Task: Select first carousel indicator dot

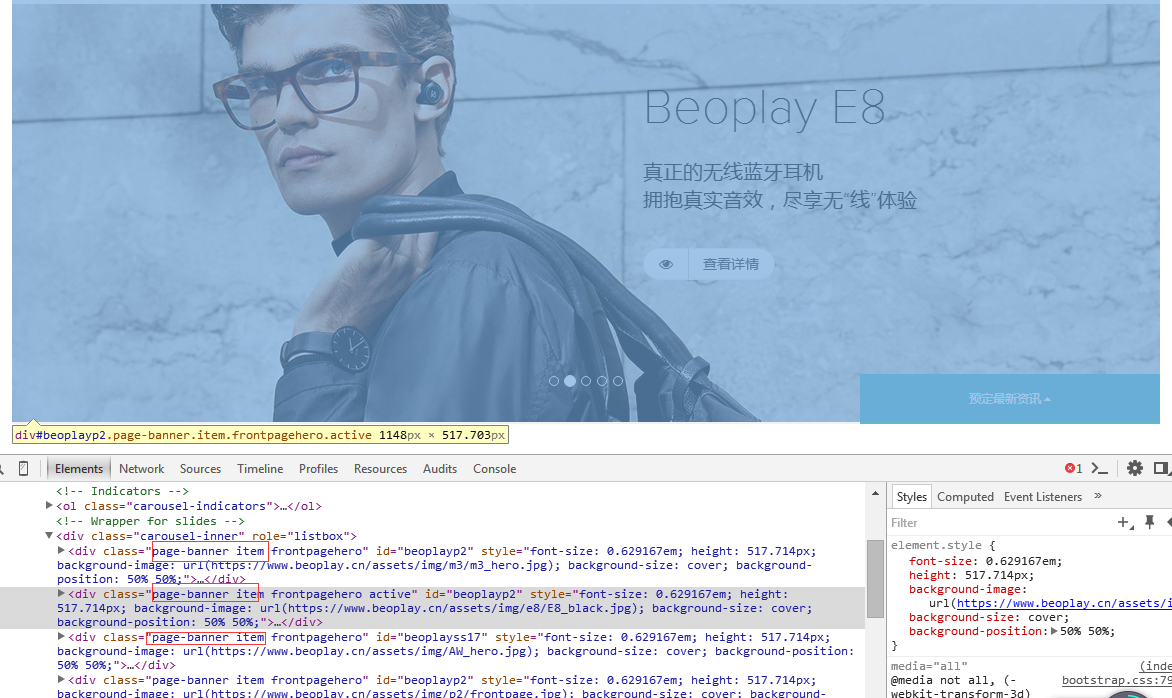Action: tap(554, 381)
